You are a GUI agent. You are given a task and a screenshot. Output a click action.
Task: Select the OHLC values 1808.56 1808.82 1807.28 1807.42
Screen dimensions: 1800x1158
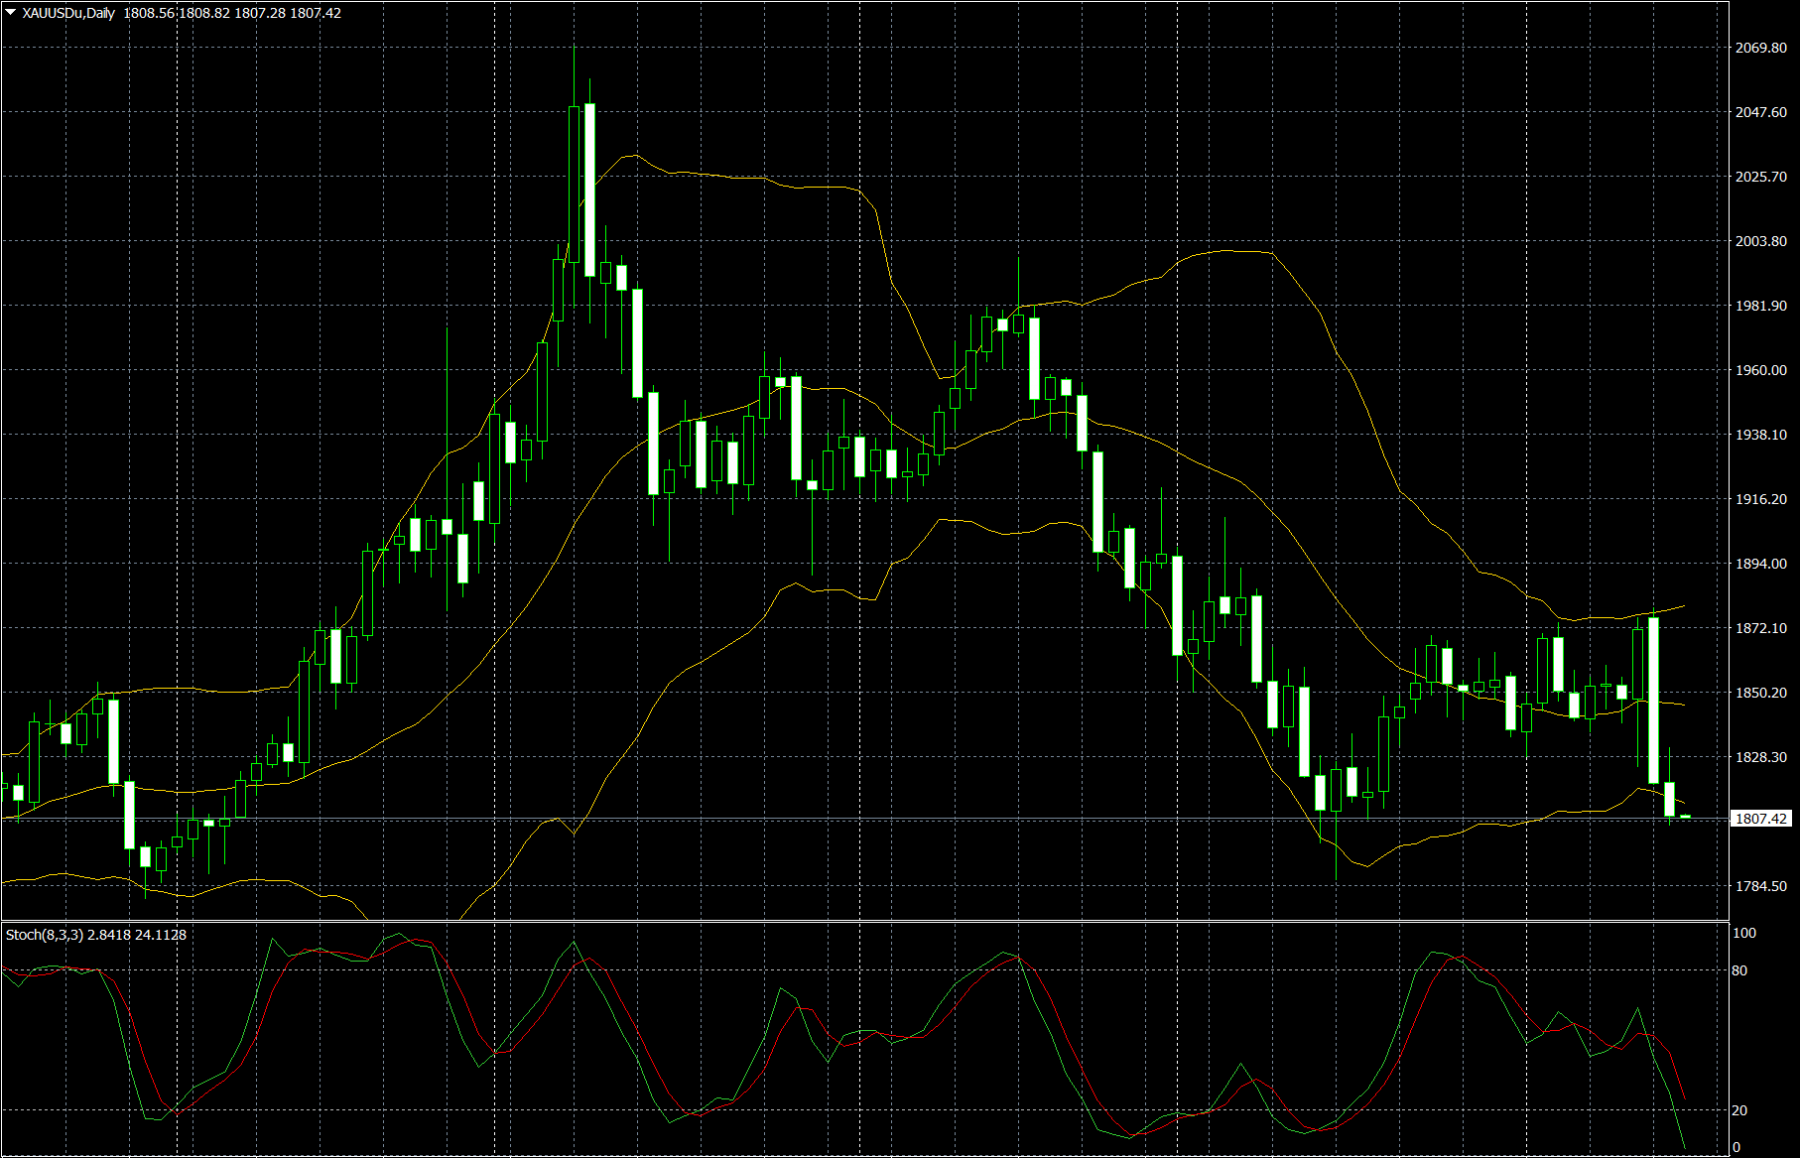click(x=233, y=13)
